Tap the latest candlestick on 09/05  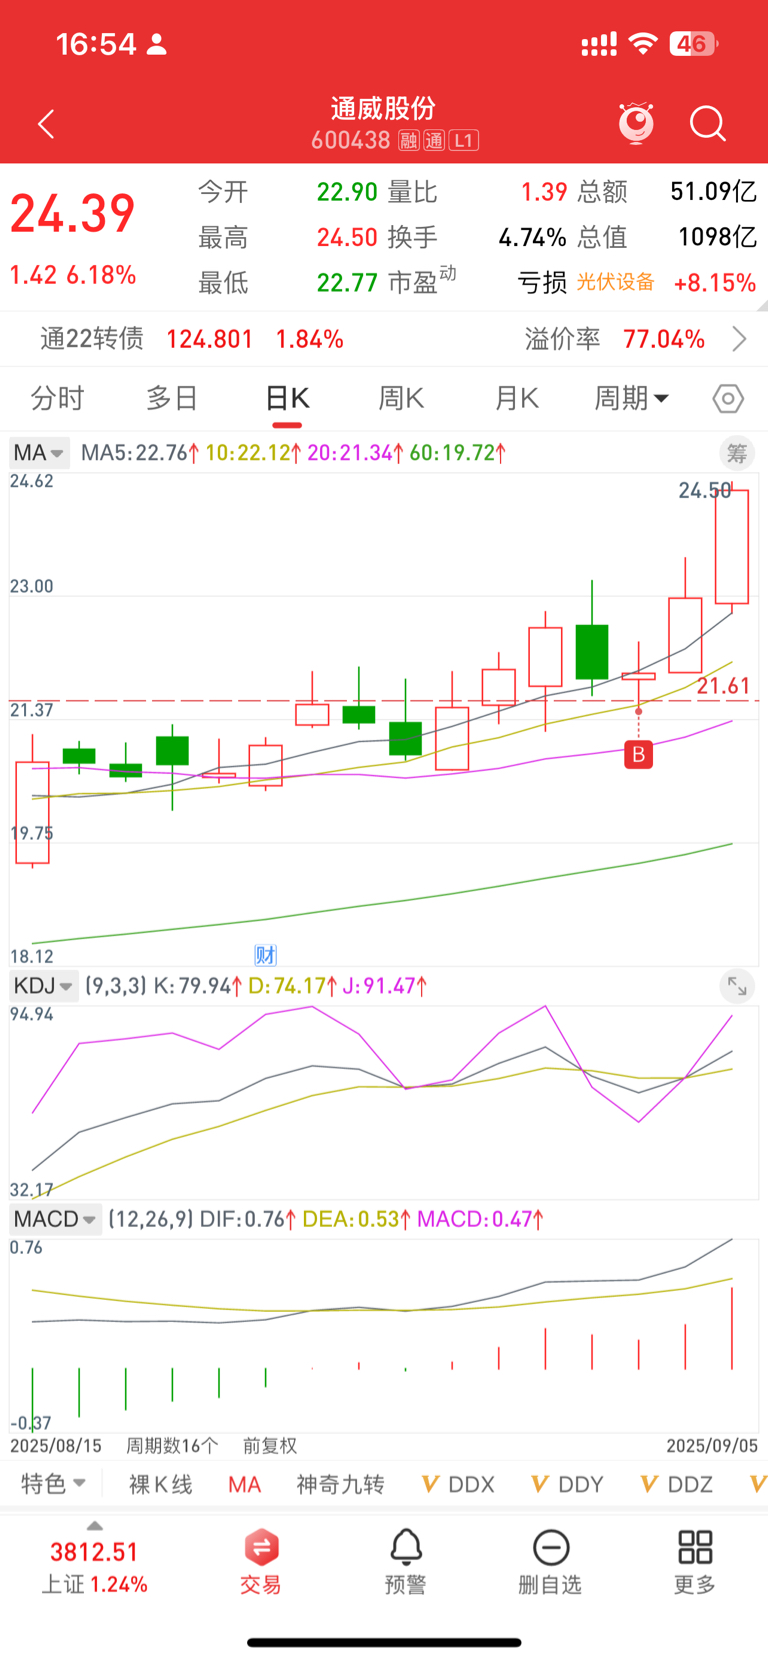click(732, 546)
